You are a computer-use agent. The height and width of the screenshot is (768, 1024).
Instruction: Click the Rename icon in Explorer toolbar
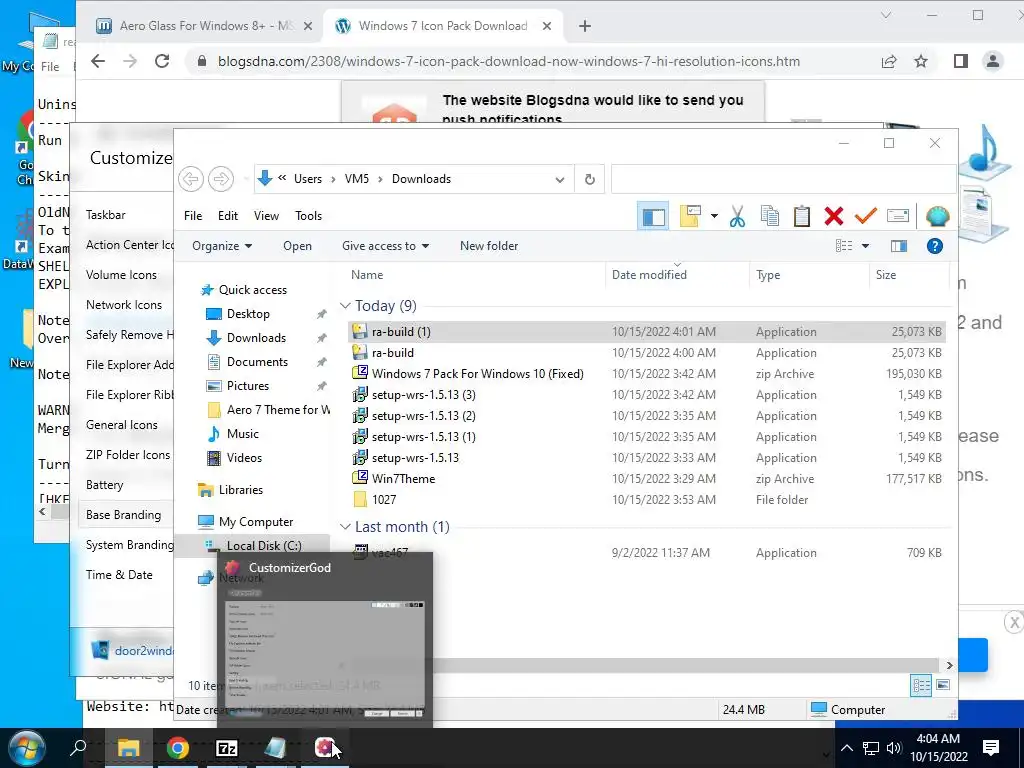point(898,216)
